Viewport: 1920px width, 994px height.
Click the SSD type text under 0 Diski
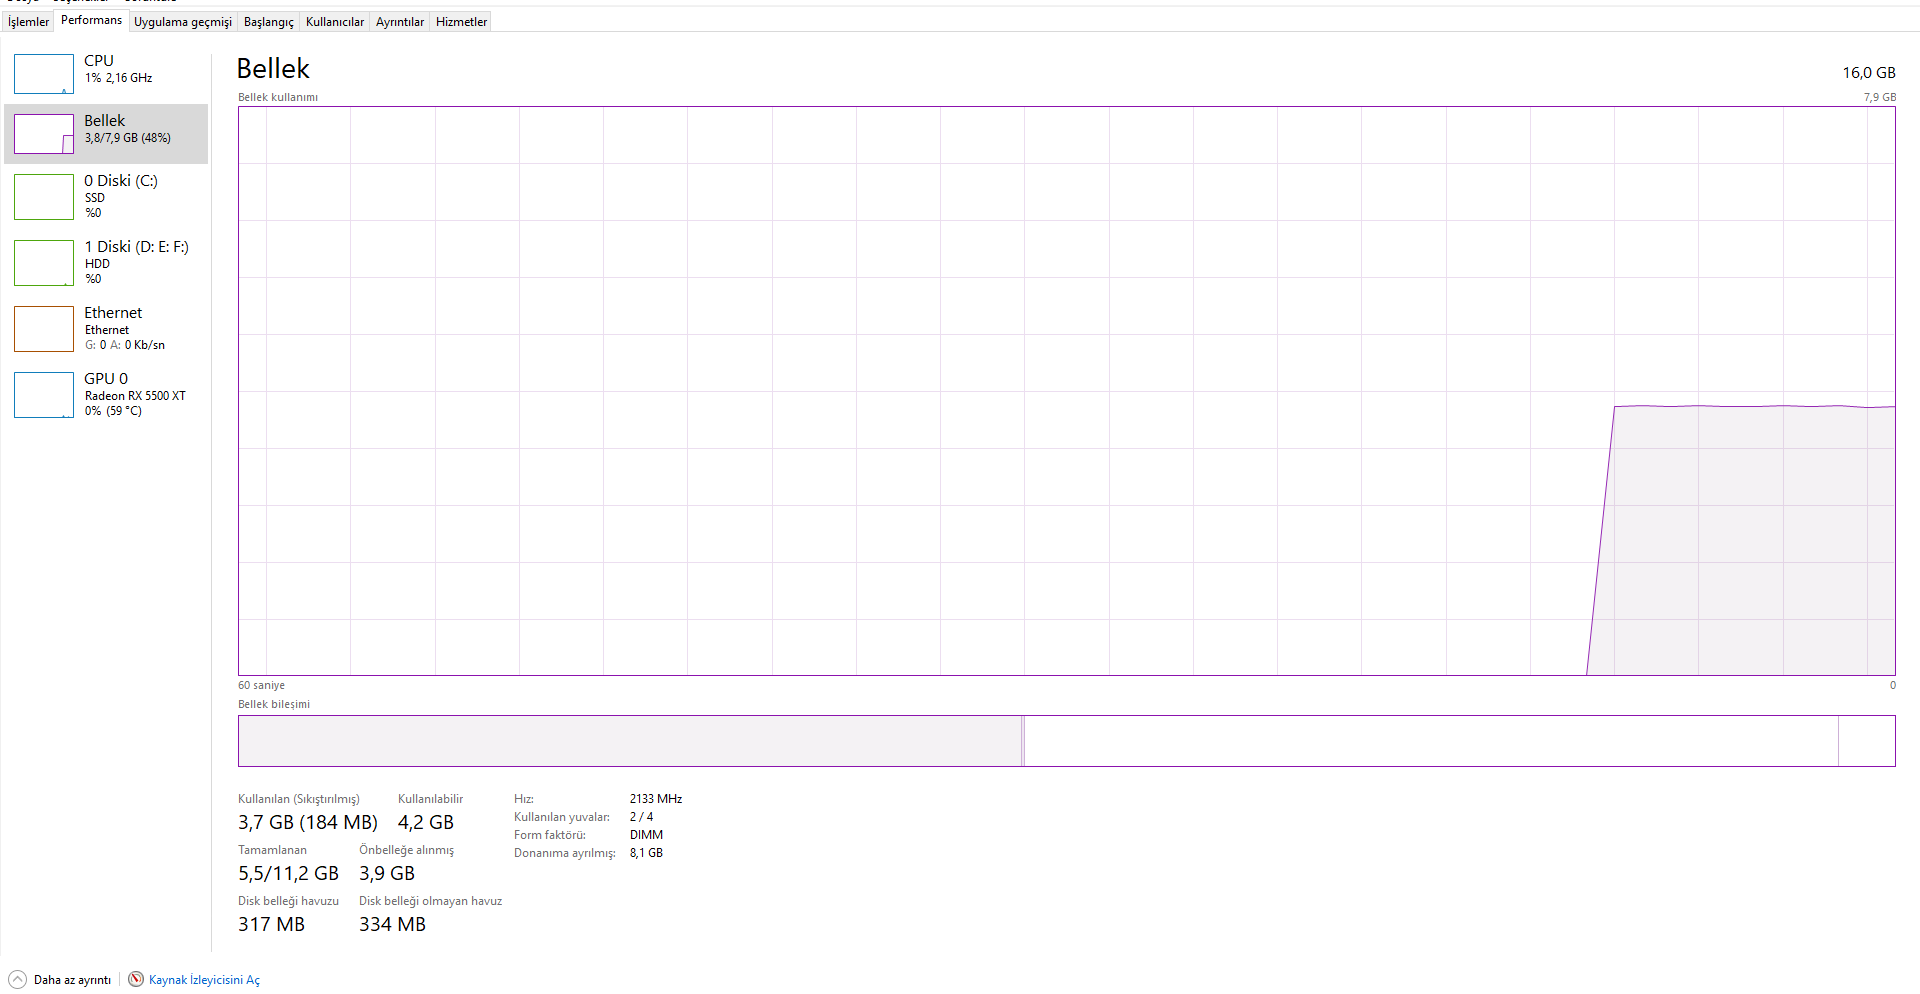coord(95,198)
